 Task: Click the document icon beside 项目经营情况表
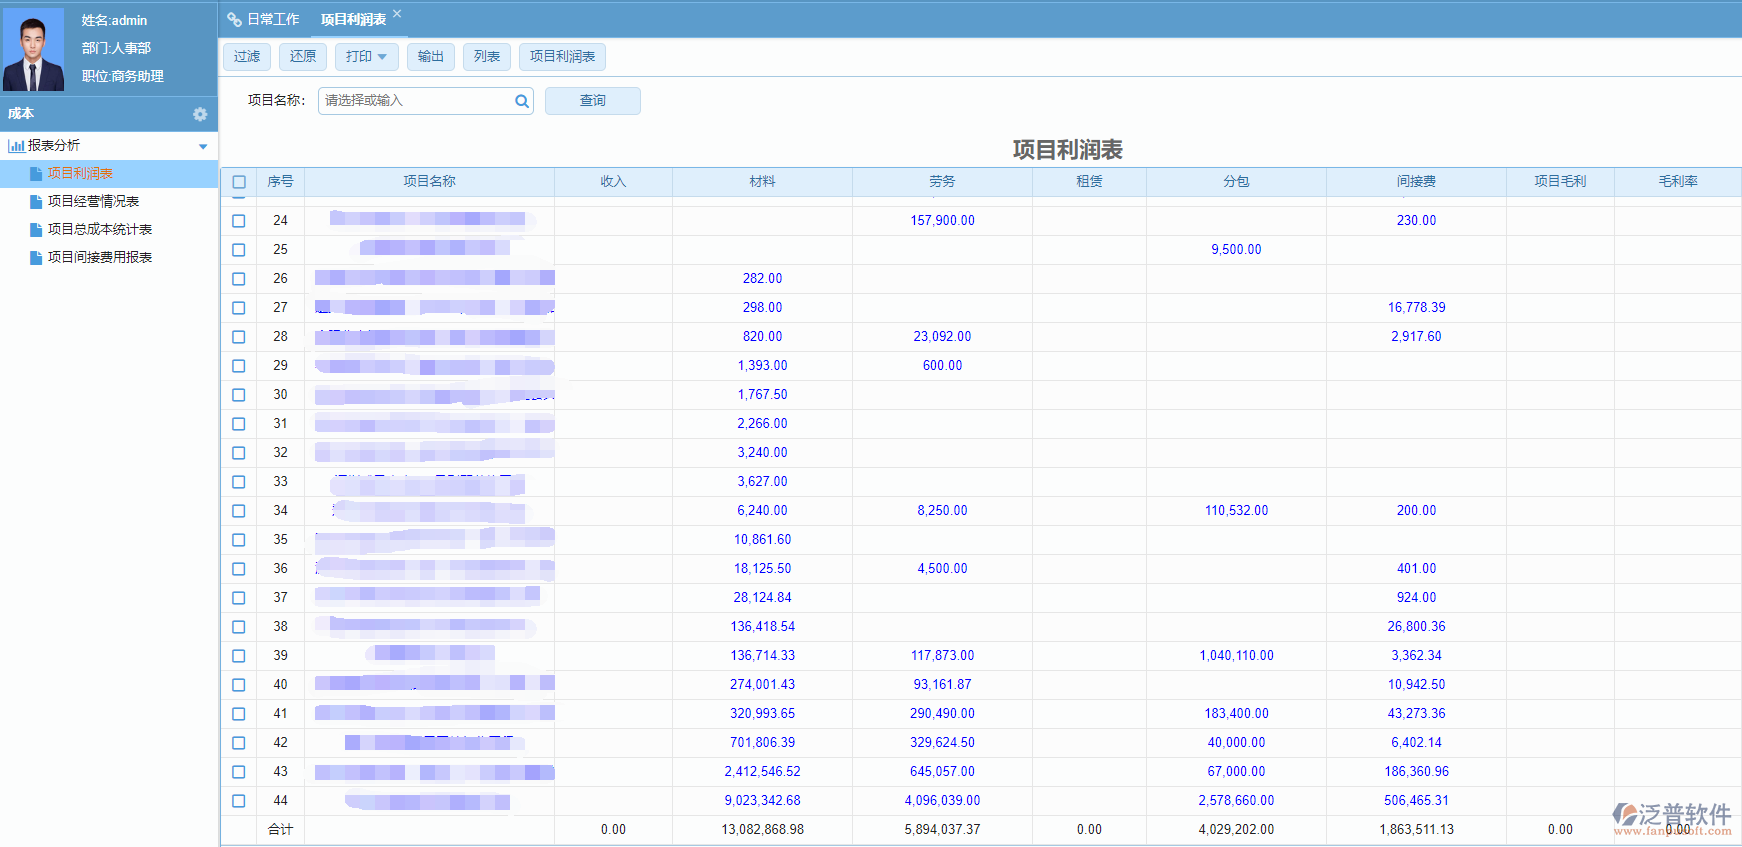tap(36, 202)
